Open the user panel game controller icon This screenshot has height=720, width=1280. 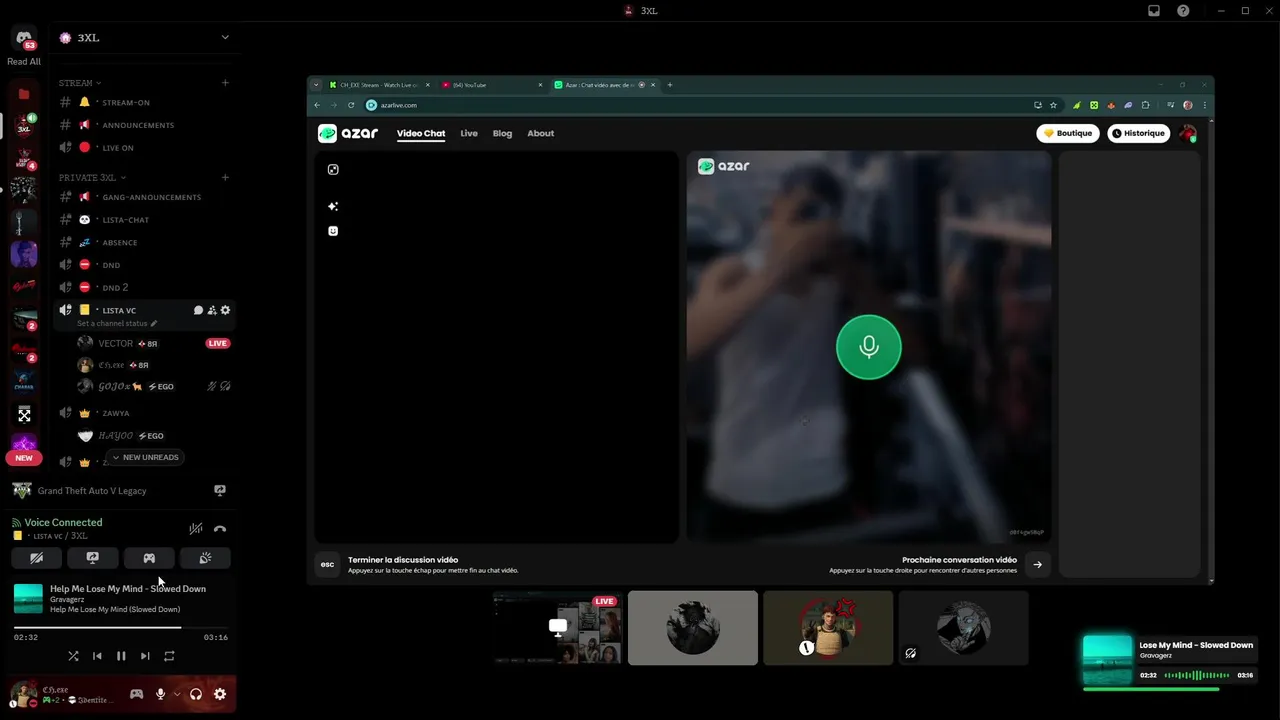pyautogui.click(x=136, y=694)
